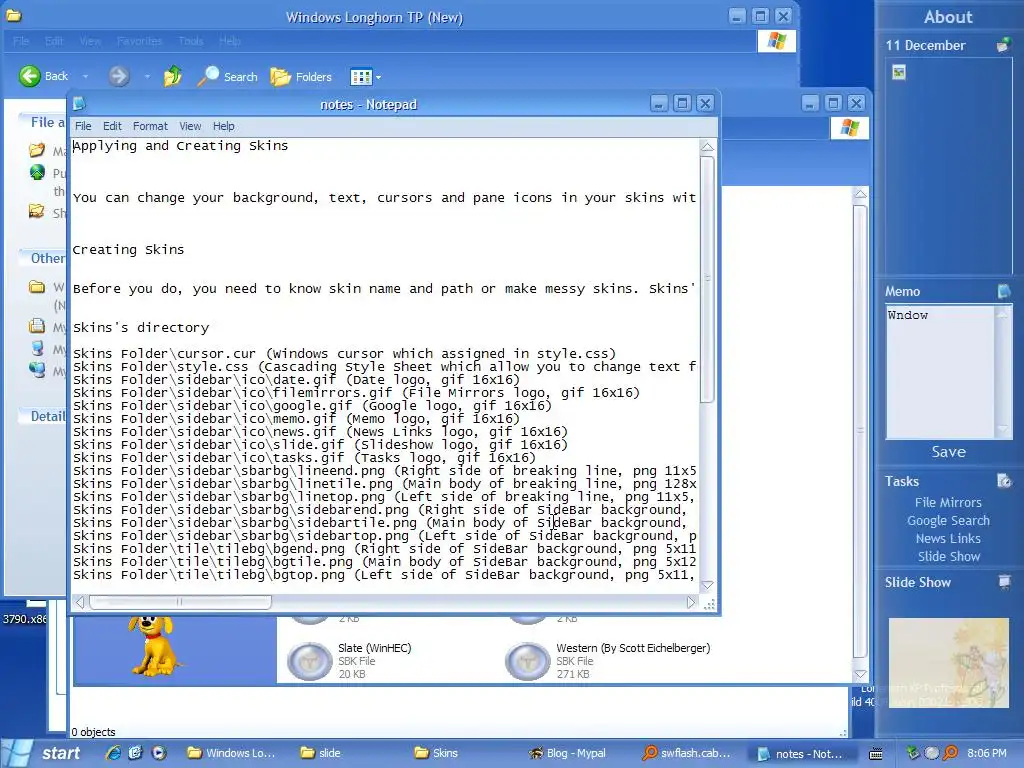Click the folder icon in Longhorn title bar
The height and width of the screenshot is (768, 1024).
[x=13, y=16]
